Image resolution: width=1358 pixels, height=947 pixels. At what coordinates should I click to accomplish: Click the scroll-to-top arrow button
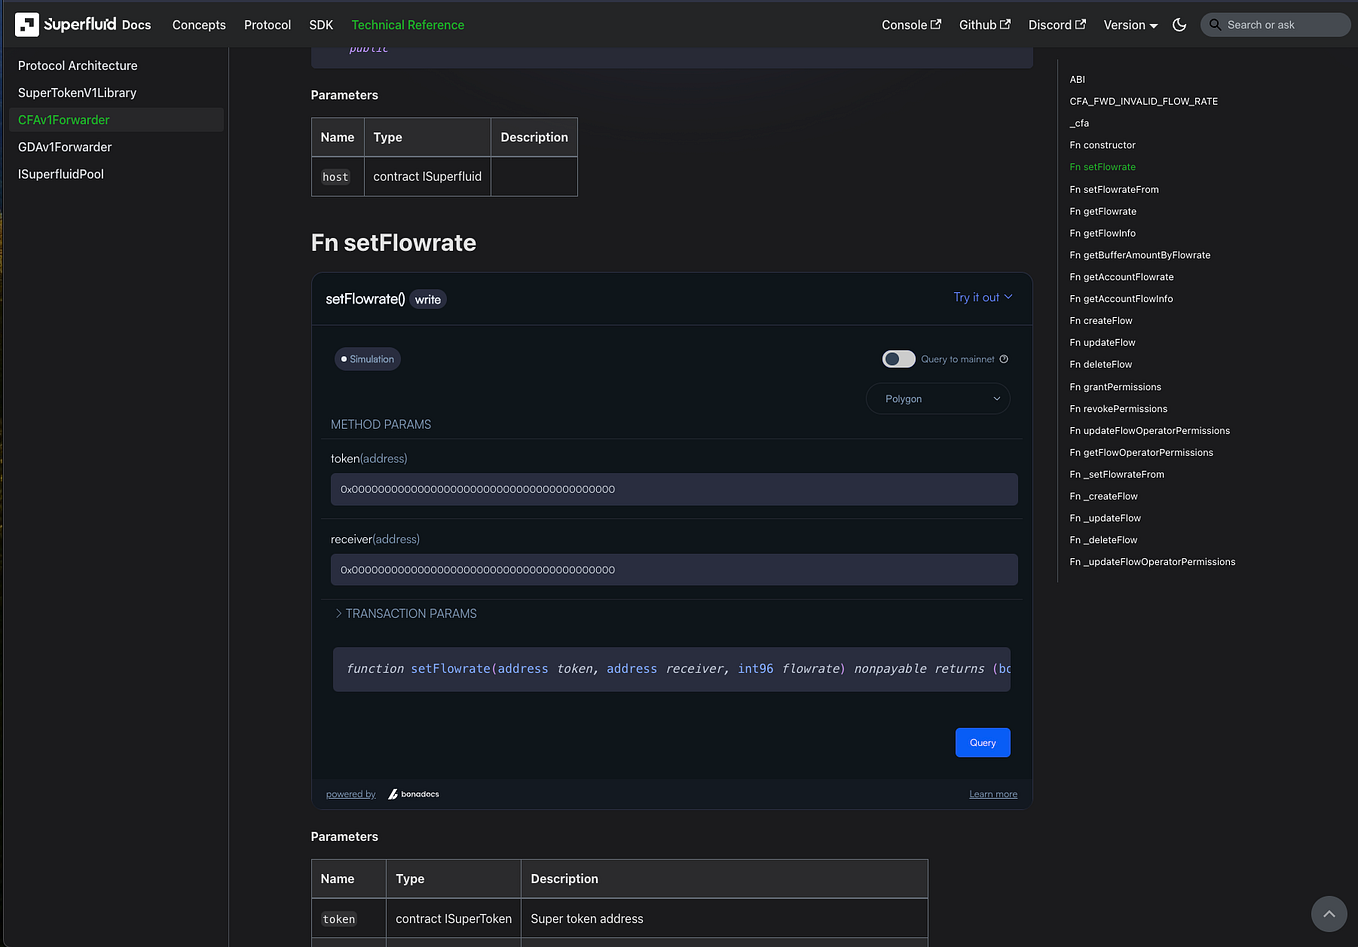tap(1329, 913)
